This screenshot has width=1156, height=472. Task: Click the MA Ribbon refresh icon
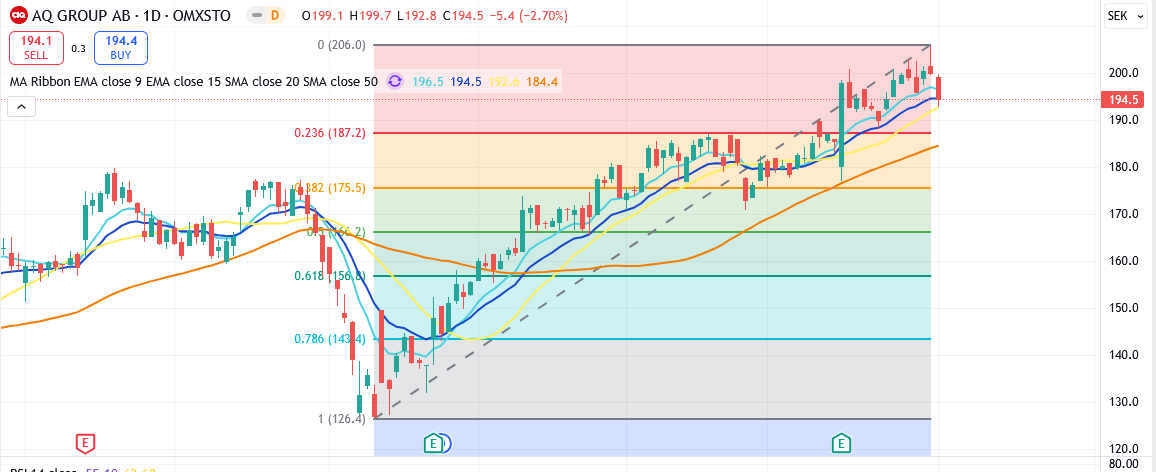click(395, 82)
